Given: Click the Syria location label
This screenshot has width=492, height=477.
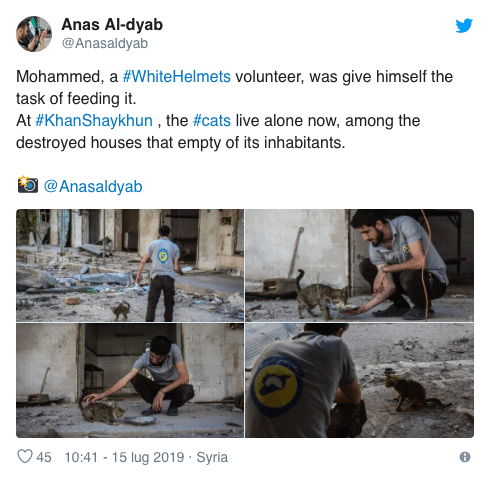Looking at the screenshot, I should 212,457.
